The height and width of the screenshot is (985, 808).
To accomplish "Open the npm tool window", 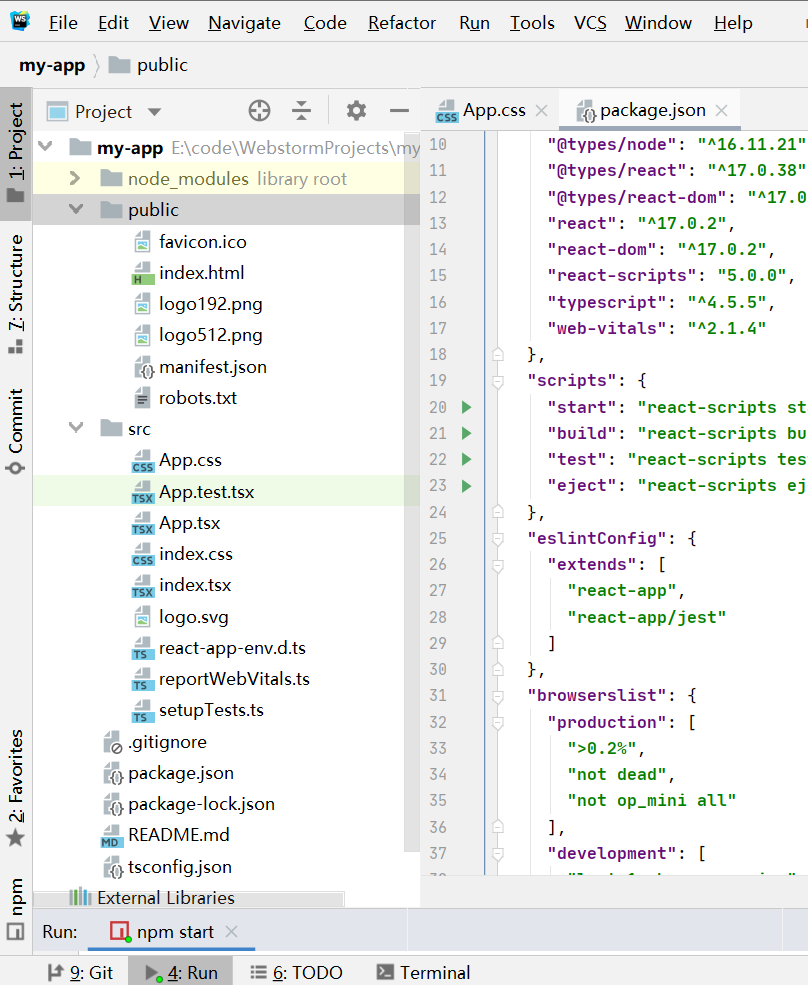I will pos(16,908).
